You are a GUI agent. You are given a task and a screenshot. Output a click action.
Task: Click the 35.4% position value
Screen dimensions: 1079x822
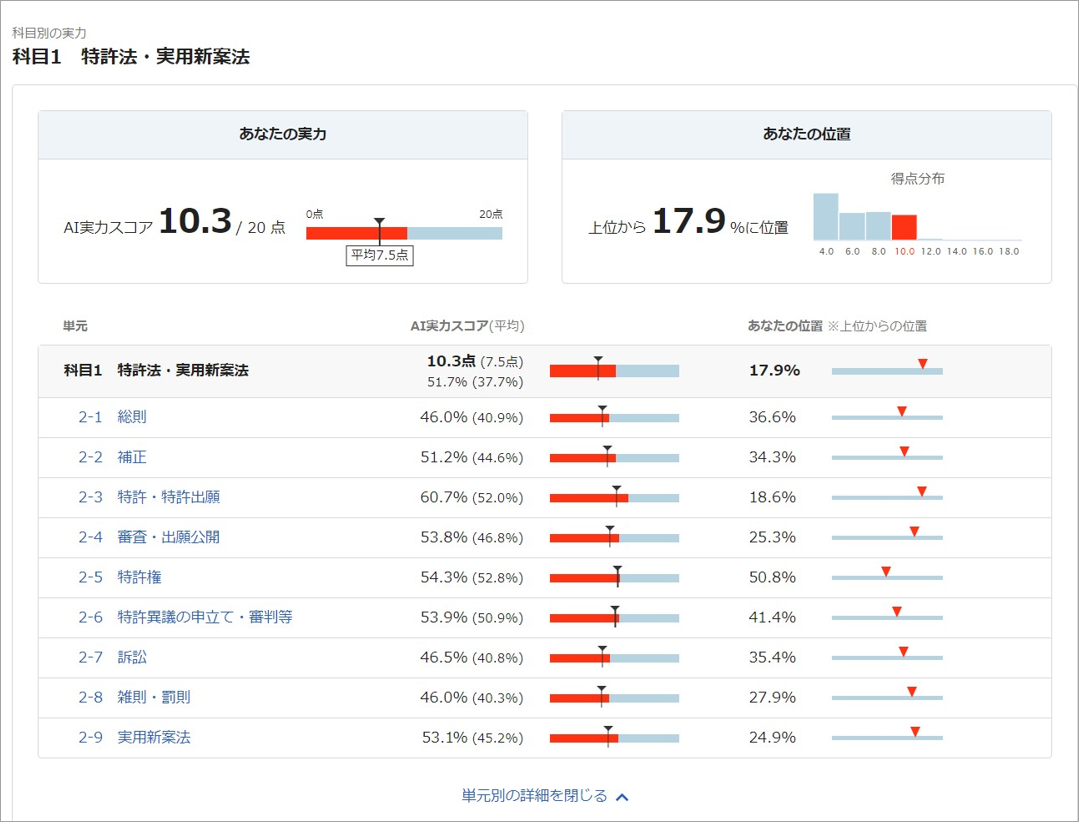(x=772, y=657)
